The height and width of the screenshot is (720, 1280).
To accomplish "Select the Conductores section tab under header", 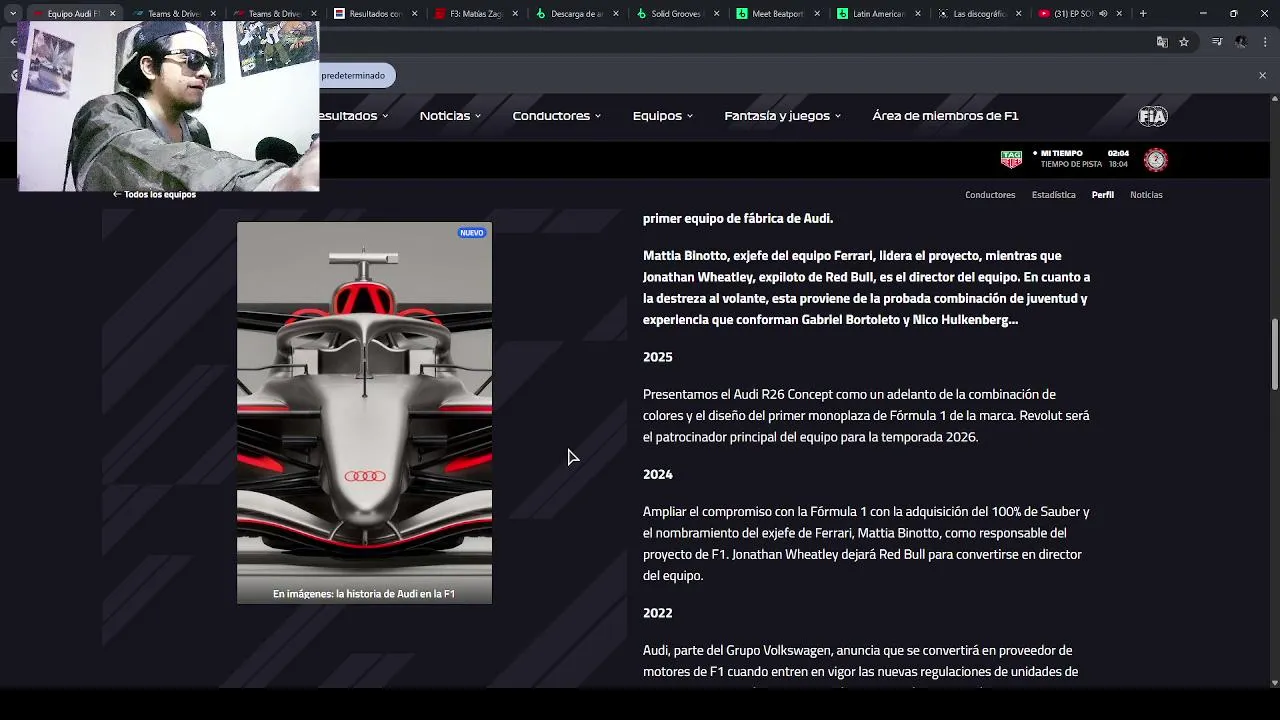I will (x=990, y=195).
